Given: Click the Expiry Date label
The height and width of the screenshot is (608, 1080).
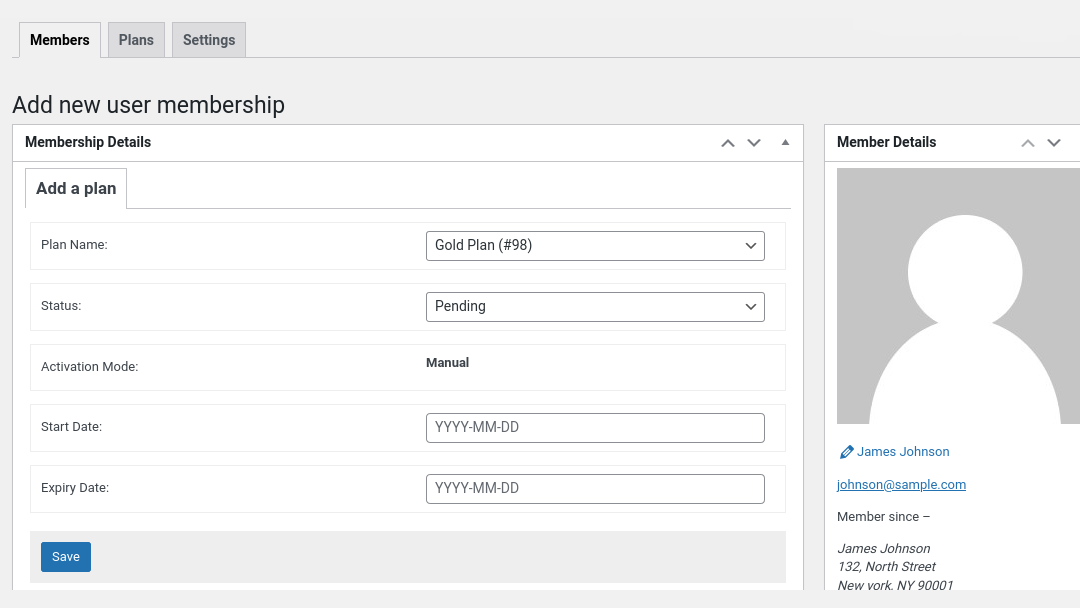Looking at the screenshot, I should pyautogui.click(x=75, y=488).
